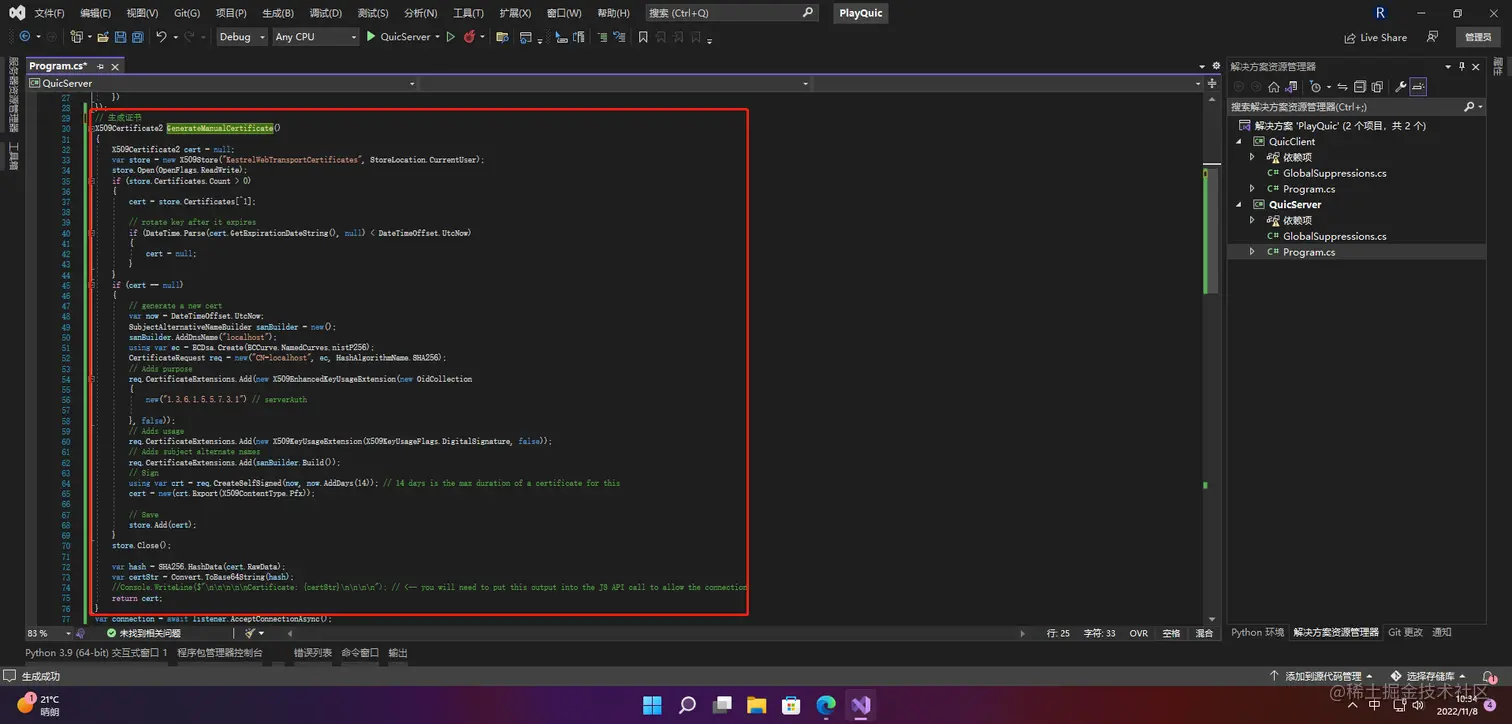
Task: Start without debugging using the hollow play icon
Action: pos(451,37)
